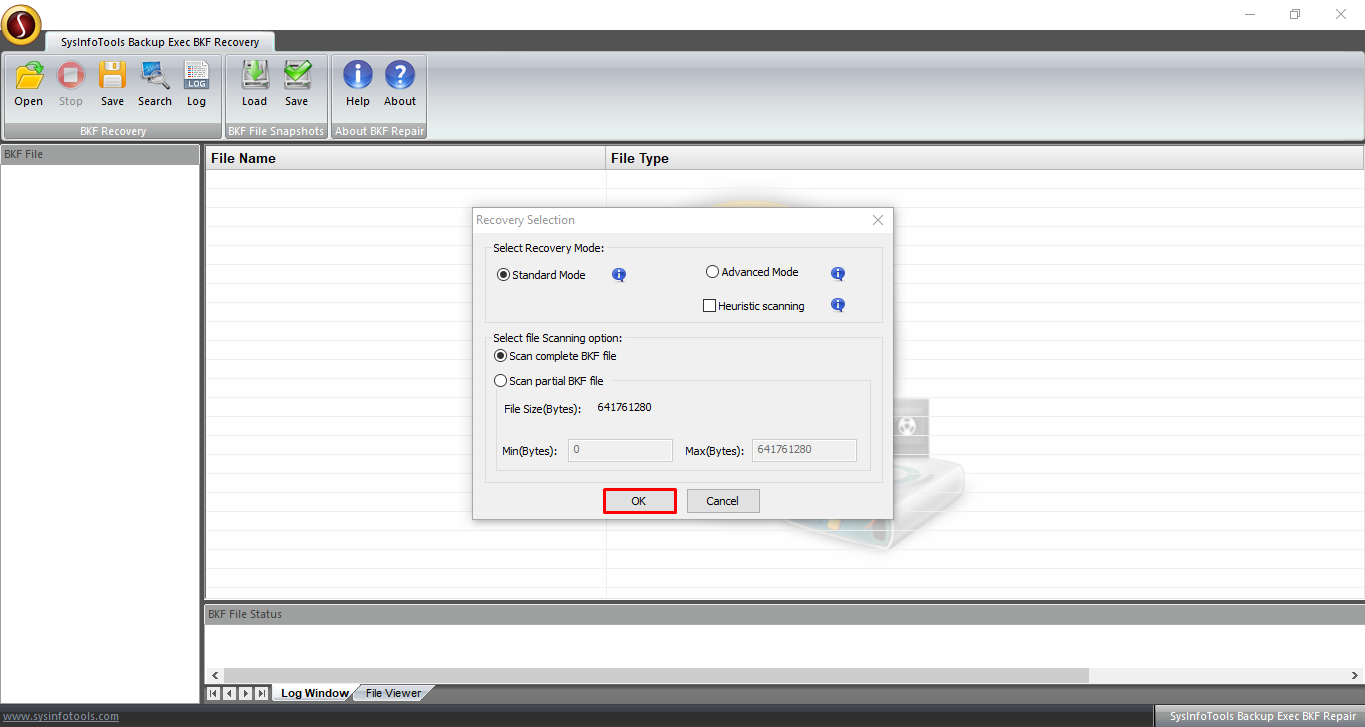Viewport: 1365px width, 727px height.
Task: Go to next tab navigation arrow
Action: [245, 693]
